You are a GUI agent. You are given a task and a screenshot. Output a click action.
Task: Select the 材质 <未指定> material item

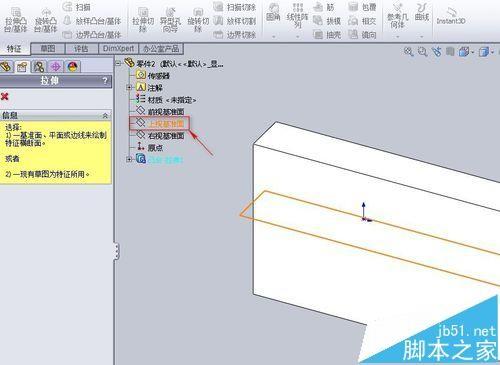pos(166,99)
